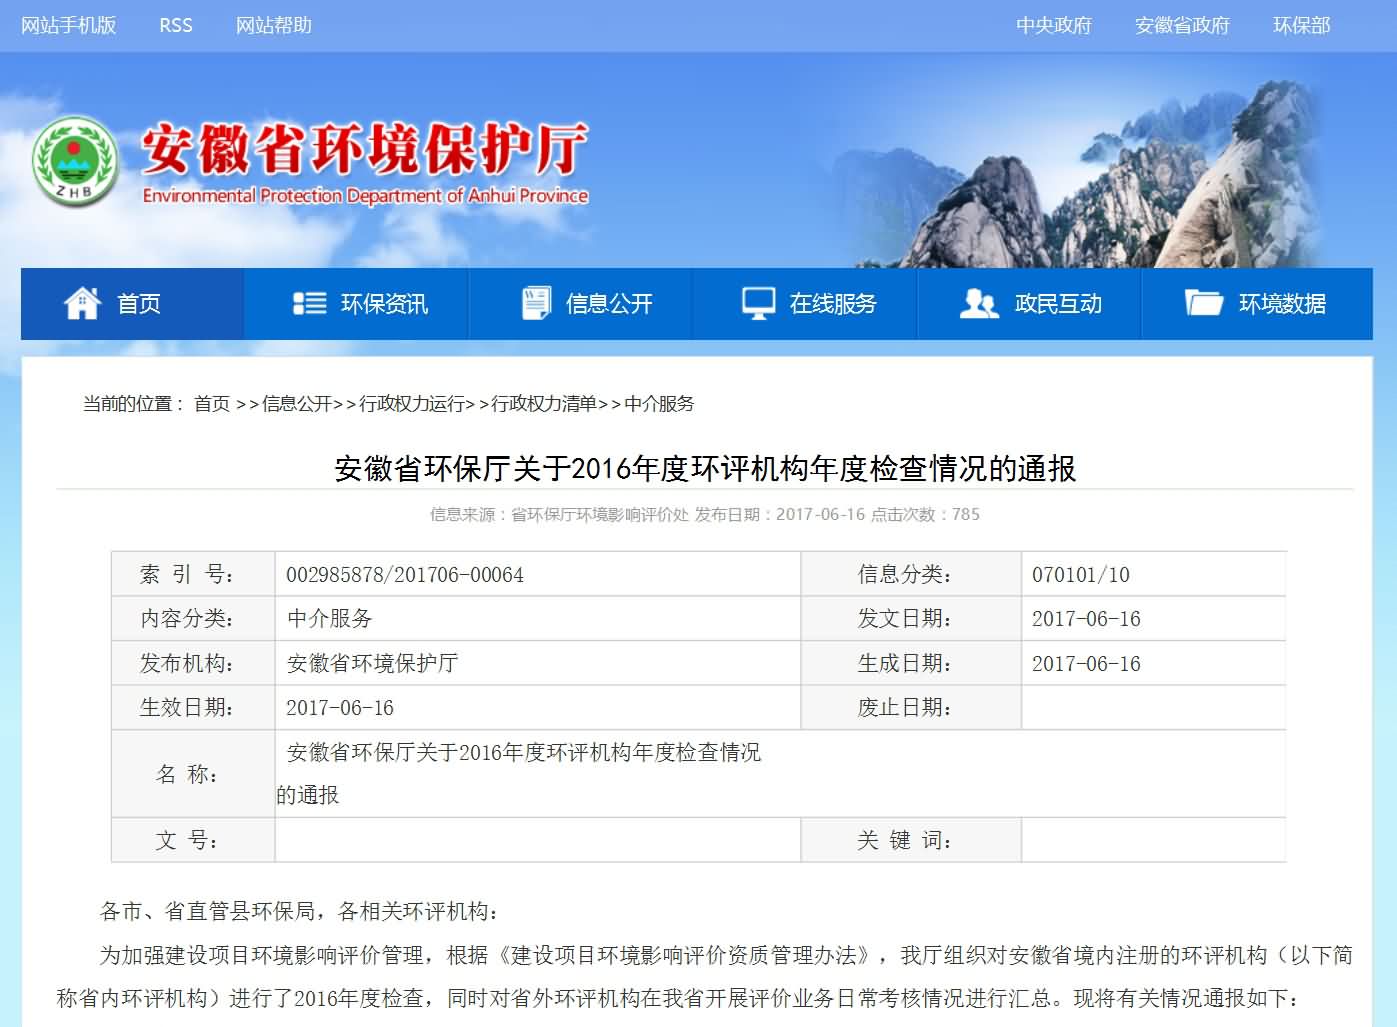Visit the 环保部 link
The width and height of the screenshot is (1397, 1027).
pyautogui.click(x=1301, y=25)
